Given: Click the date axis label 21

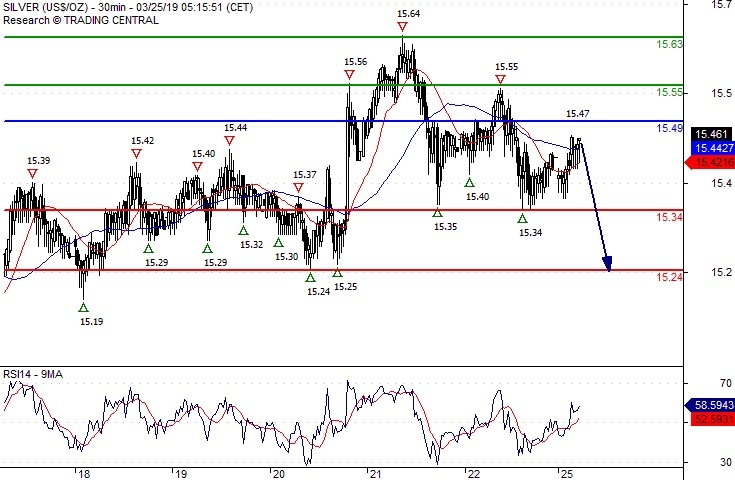Looking at the screenshot, I should [375, 474].
